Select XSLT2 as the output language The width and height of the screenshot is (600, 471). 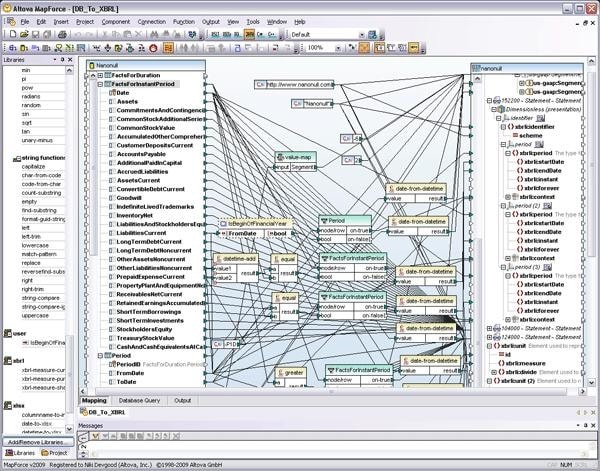227,34
